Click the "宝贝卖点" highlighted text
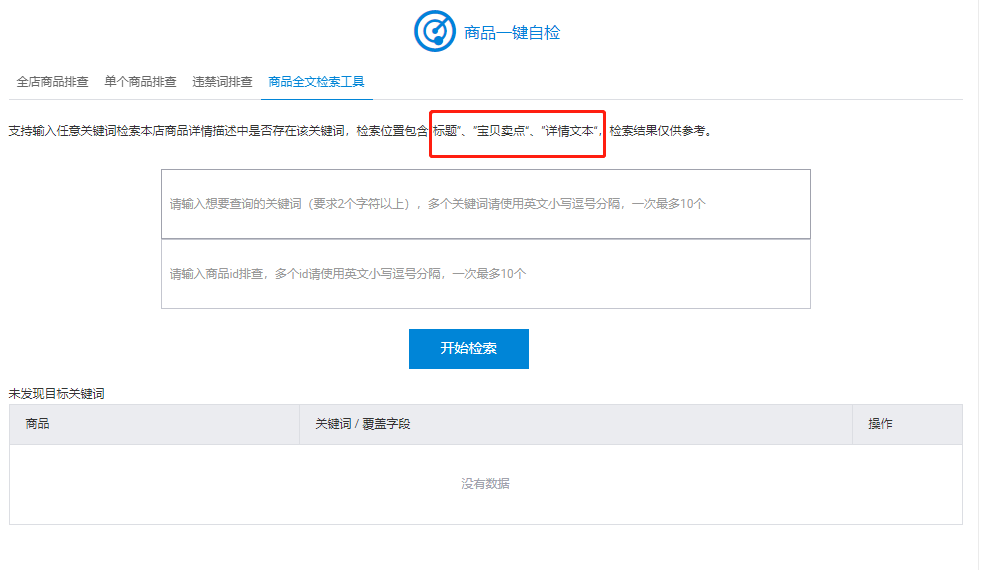 500,131
